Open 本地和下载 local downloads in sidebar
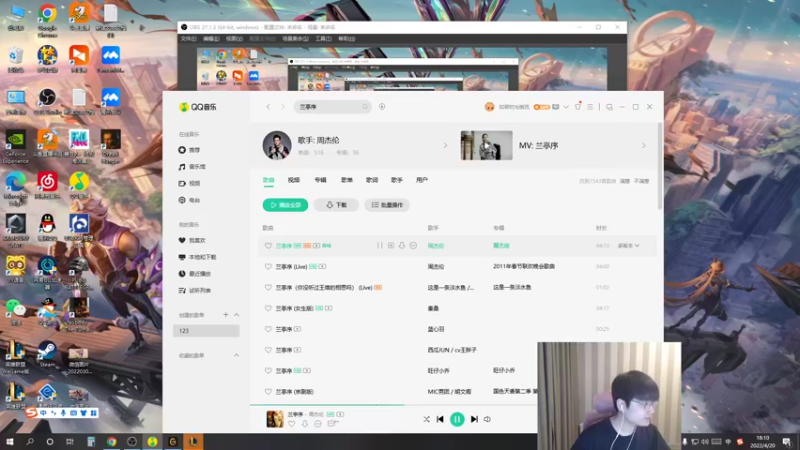This screenshot has width=800, height=450. pos(197,257)
